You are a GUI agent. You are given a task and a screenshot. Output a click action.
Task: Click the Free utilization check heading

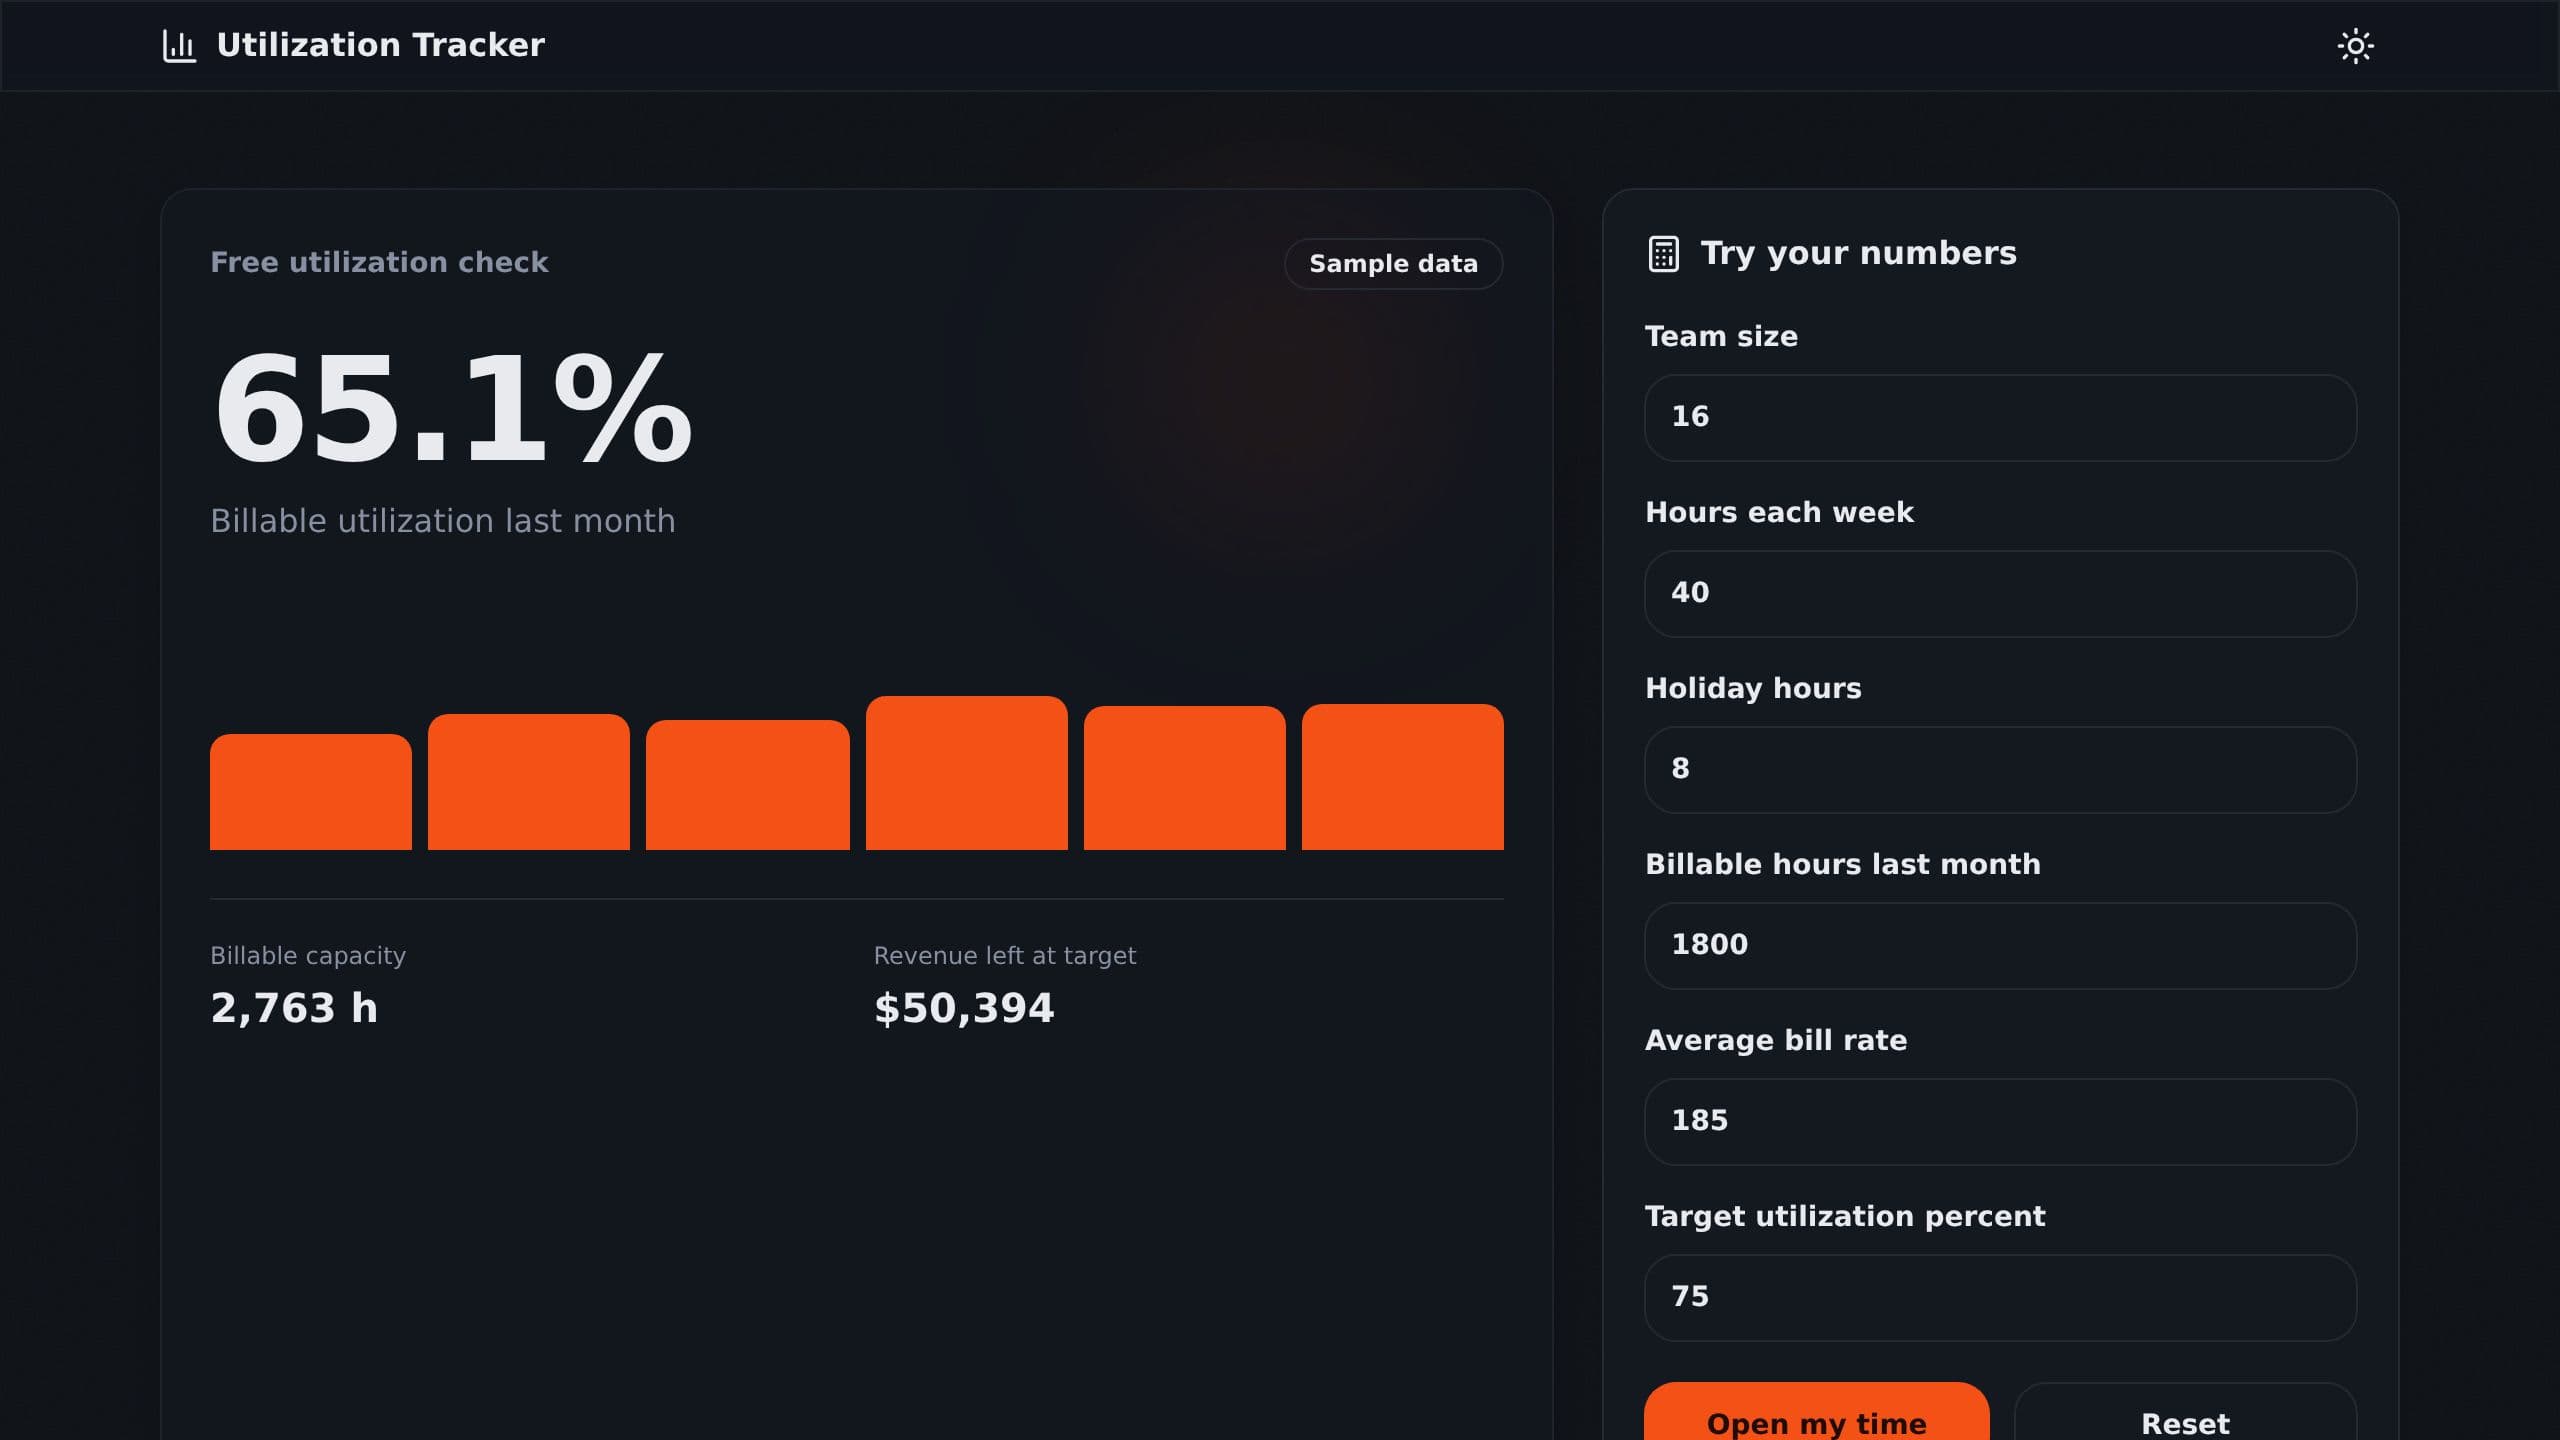pos(379,262)
